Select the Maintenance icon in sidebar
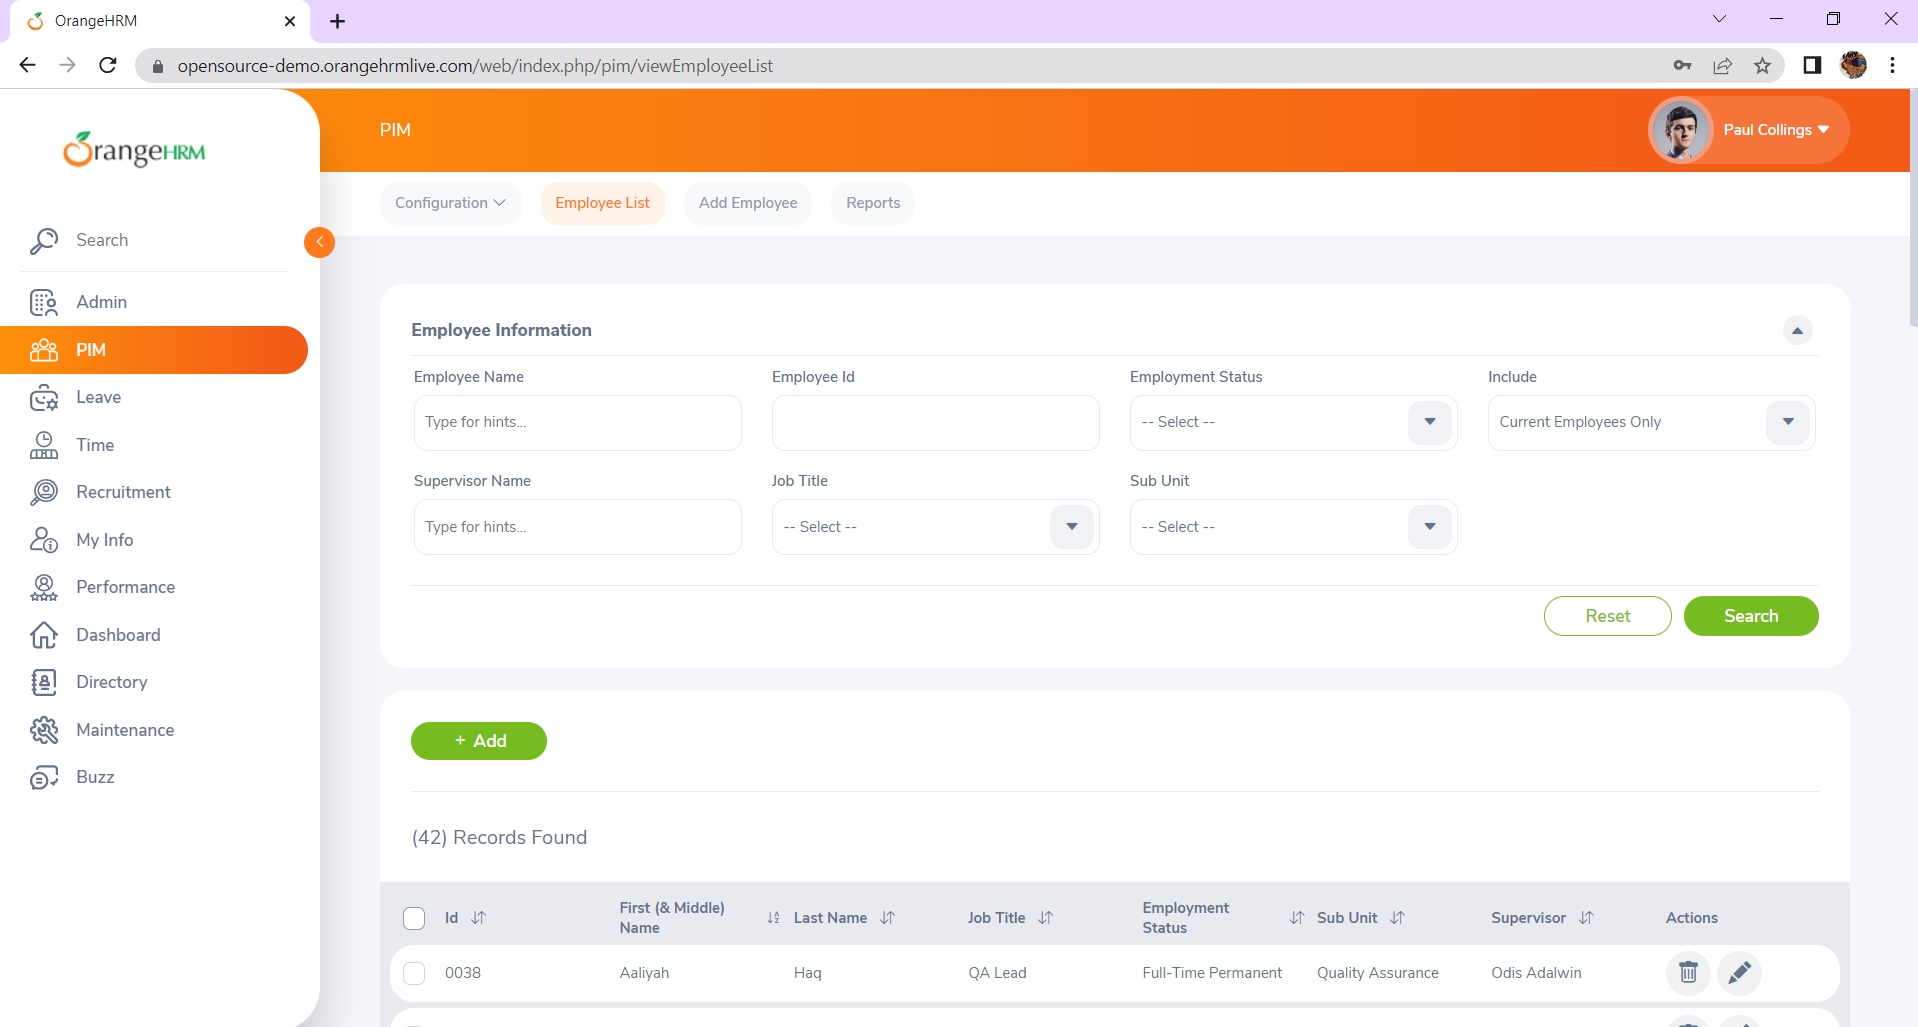 coord(43,730)
